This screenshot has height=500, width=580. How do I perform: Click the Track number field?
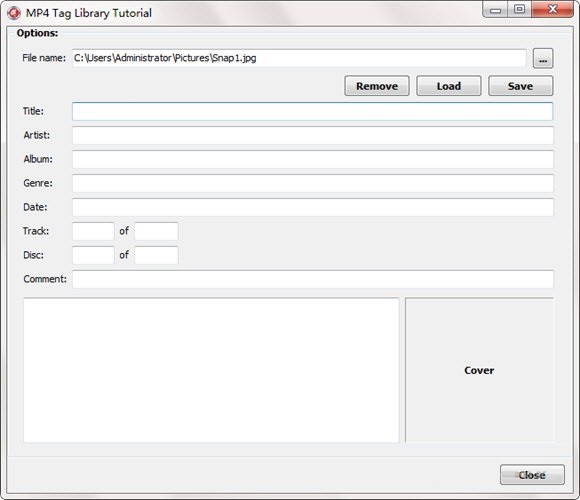(x=93, y=231)
